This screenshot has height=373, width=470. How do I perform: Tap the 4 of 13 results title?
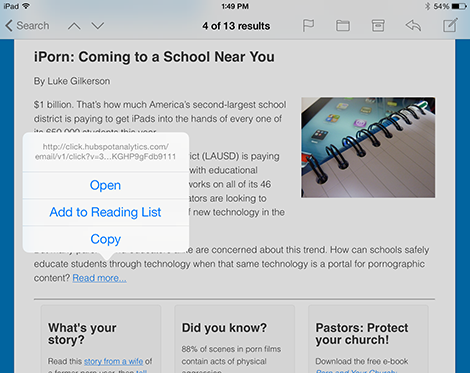(x=236, y=26)
